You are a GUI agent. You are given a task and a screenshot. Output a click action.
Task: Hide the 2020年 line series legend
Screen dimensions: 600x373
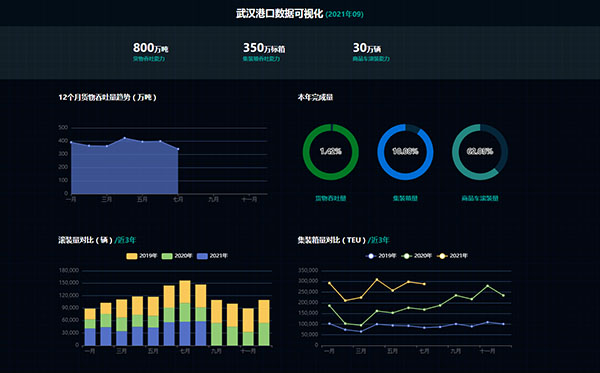tap(417, 256)
